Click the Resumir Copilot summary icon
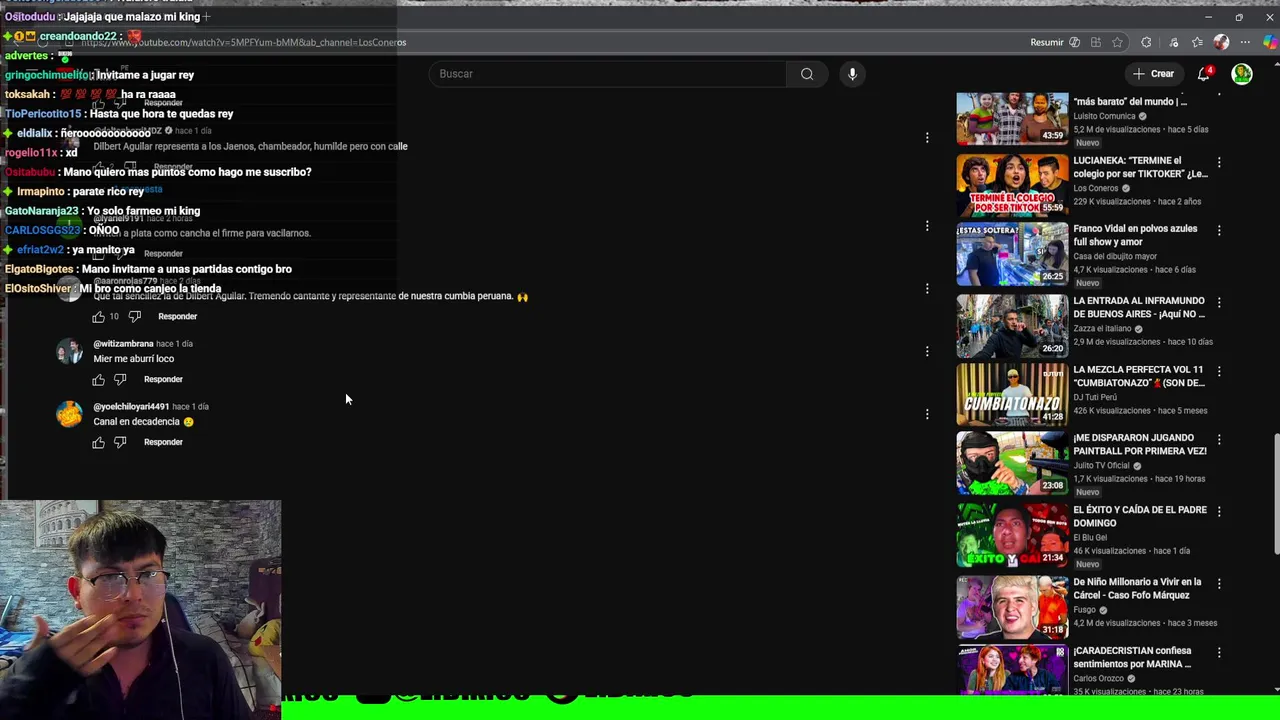The width and height of the screenshot is (1280, 720). [1074, 42]
